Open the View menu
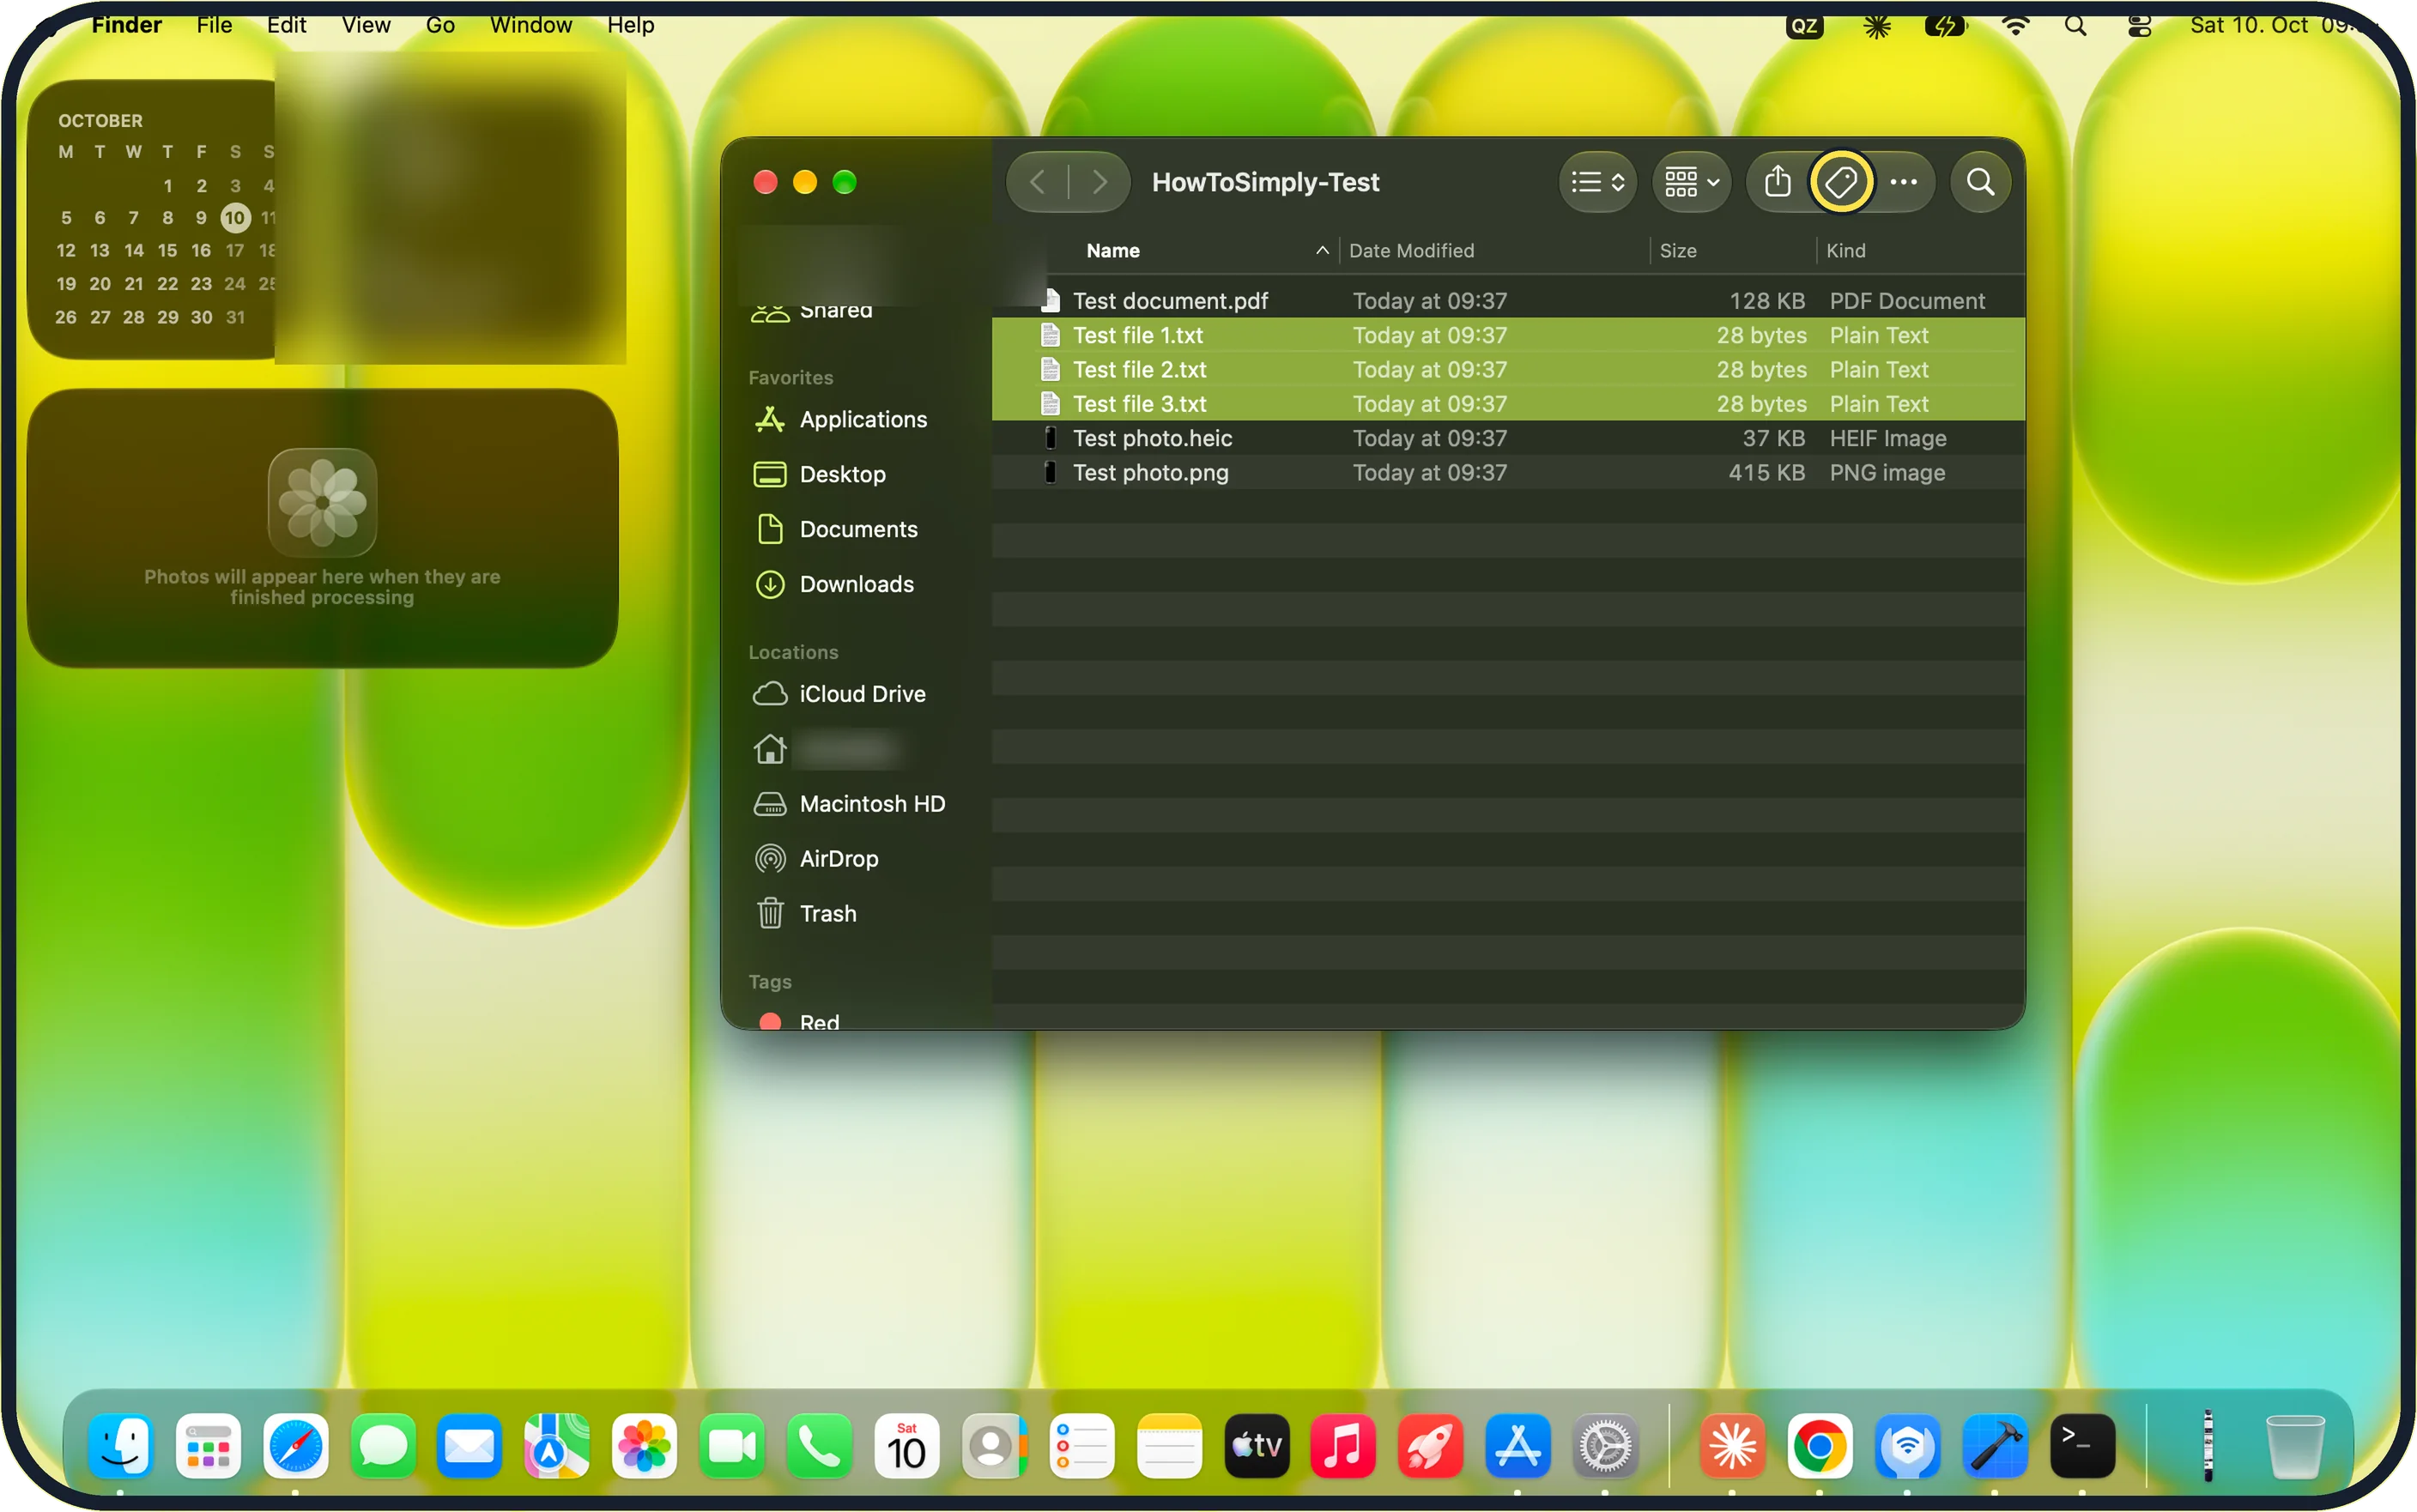The image size is (2417, 1512). click(366, 25)
